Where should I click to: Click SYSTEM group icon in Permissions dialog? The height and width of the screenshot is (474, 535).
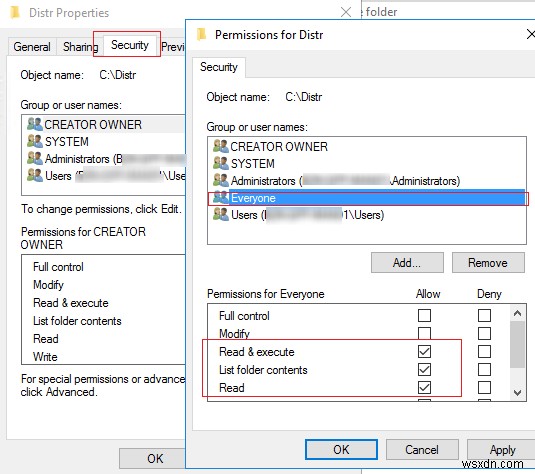(x=220, y=163)
